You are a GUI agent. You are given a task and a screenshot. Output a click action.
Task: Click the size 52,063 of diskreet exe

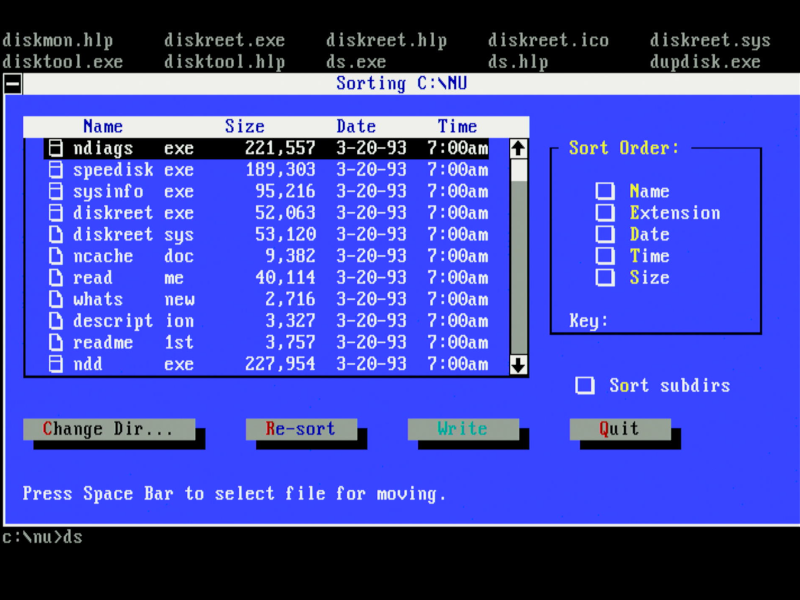click(x=285, y=213)
